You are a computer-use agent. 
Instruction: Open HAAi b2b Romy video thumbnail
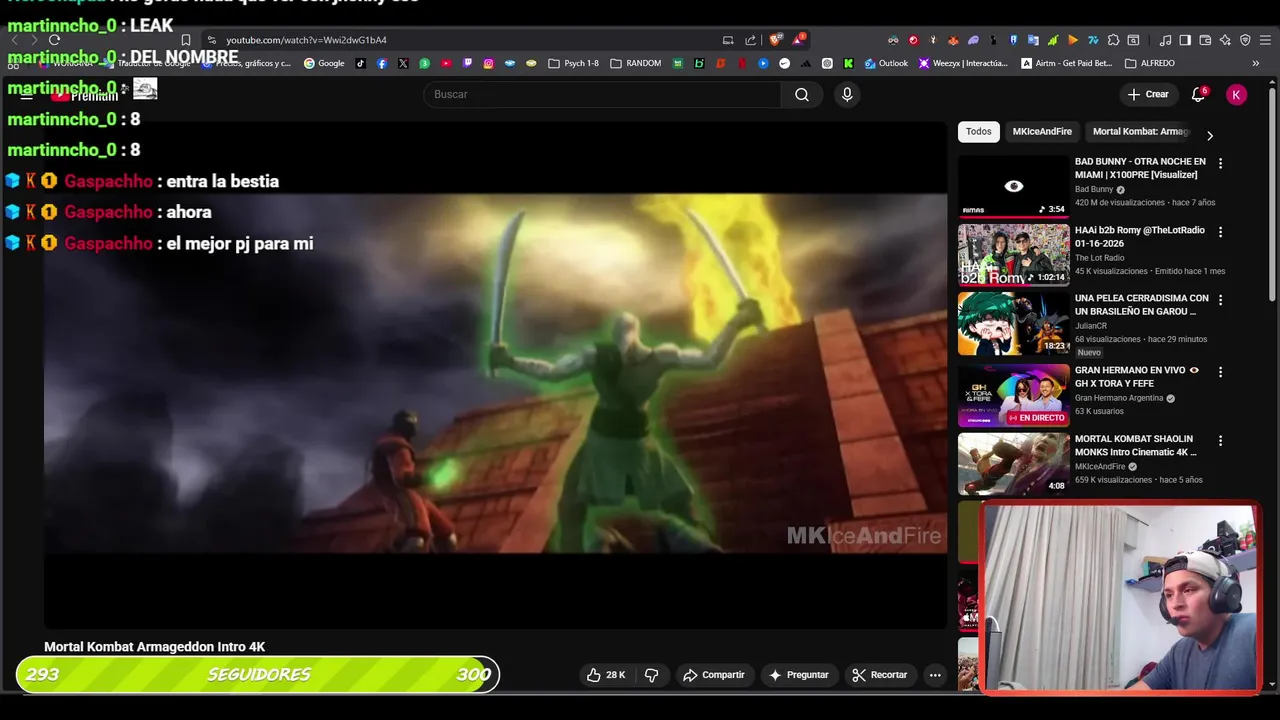point(1014,255)
